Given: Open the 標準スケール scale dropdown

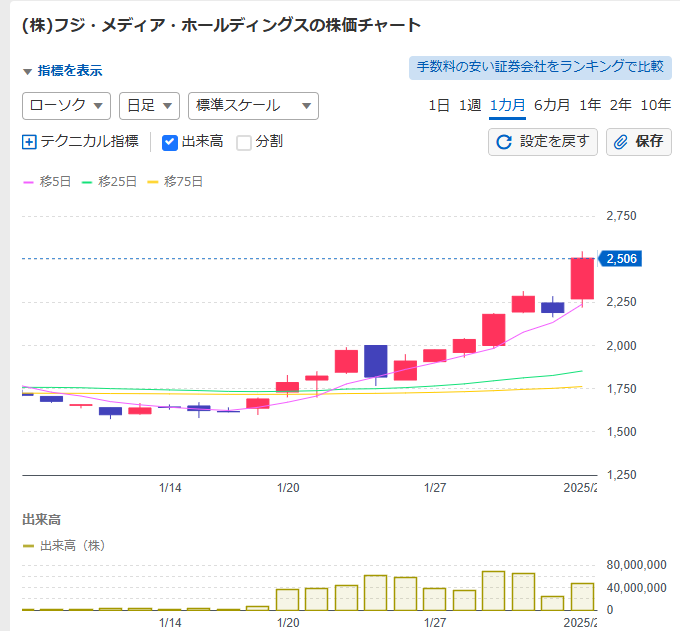Looking at the screenshot, I should point(253,106).
